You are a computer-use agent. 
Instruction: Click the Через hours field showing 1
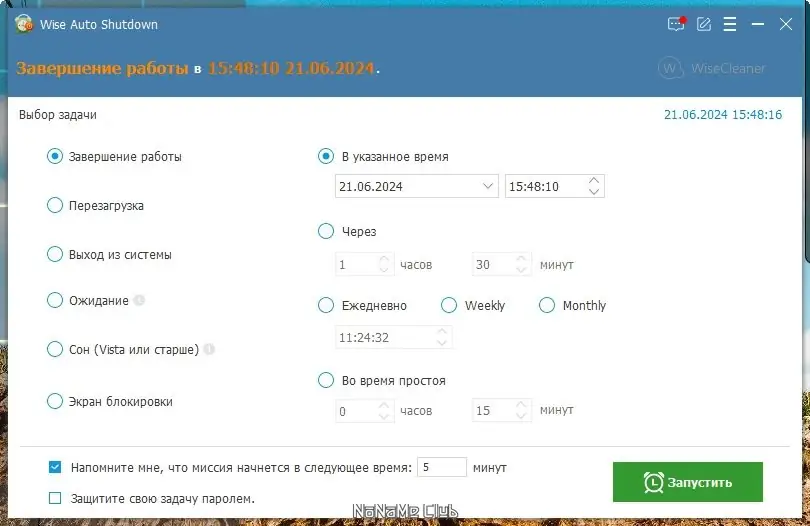[365, 265]
